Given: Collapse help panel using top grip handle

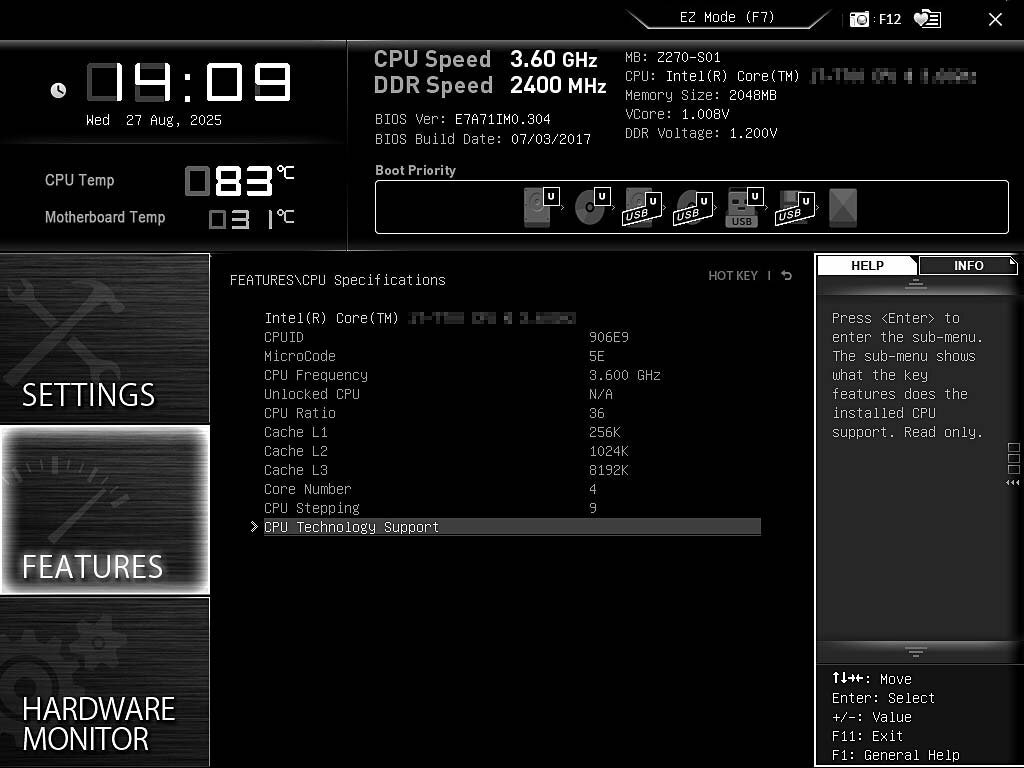Looking at the screenshot, I should (916, 285).
